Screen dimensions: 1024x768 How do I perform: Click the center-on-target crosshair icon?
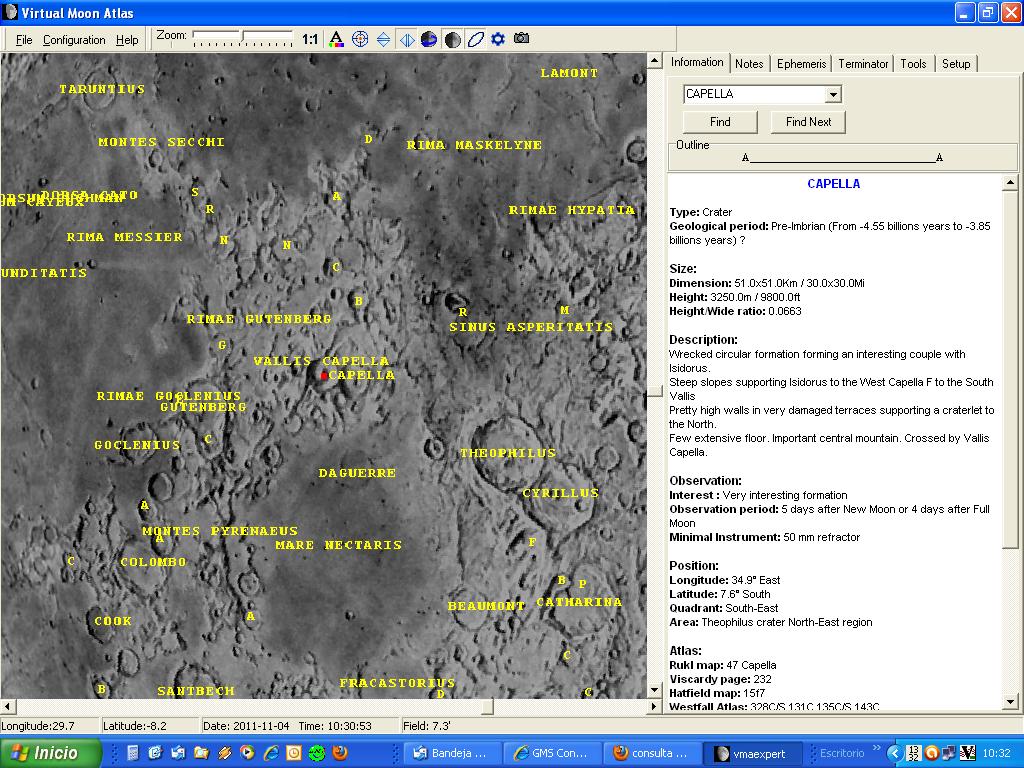360,39
